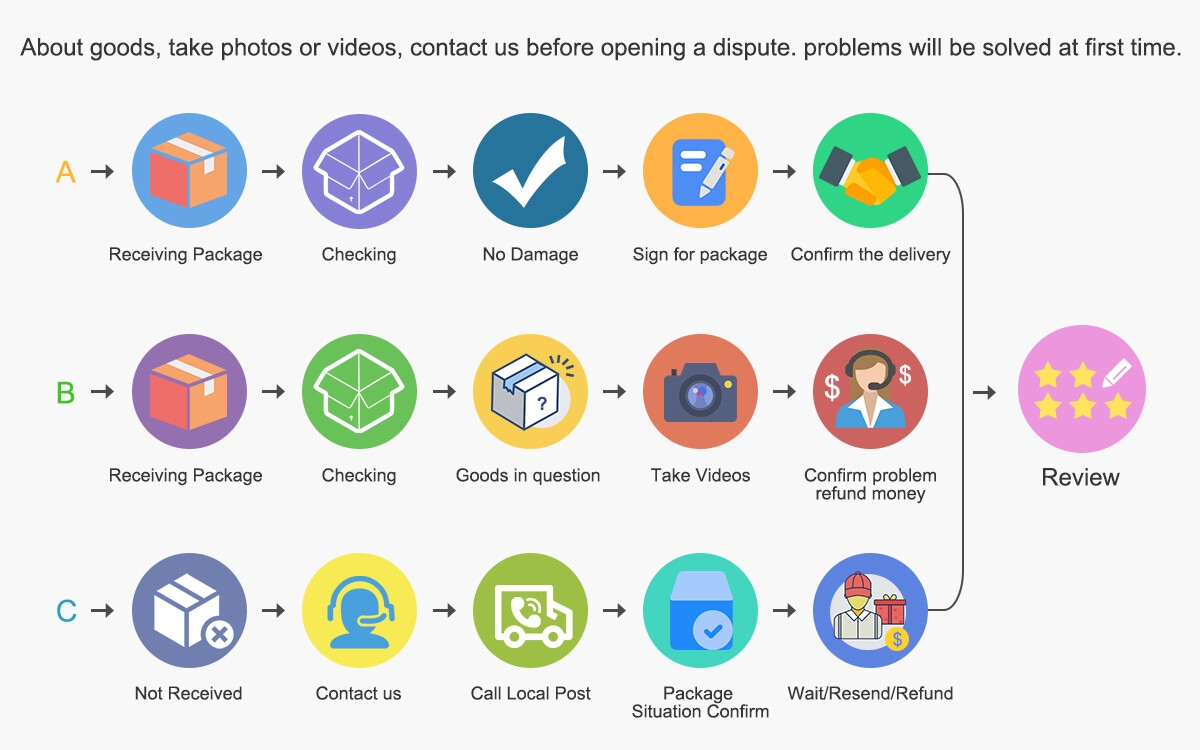Viewport: 1200px width, 750px height.
Task: Click the blue letter C label
Action: coord(66,611)
